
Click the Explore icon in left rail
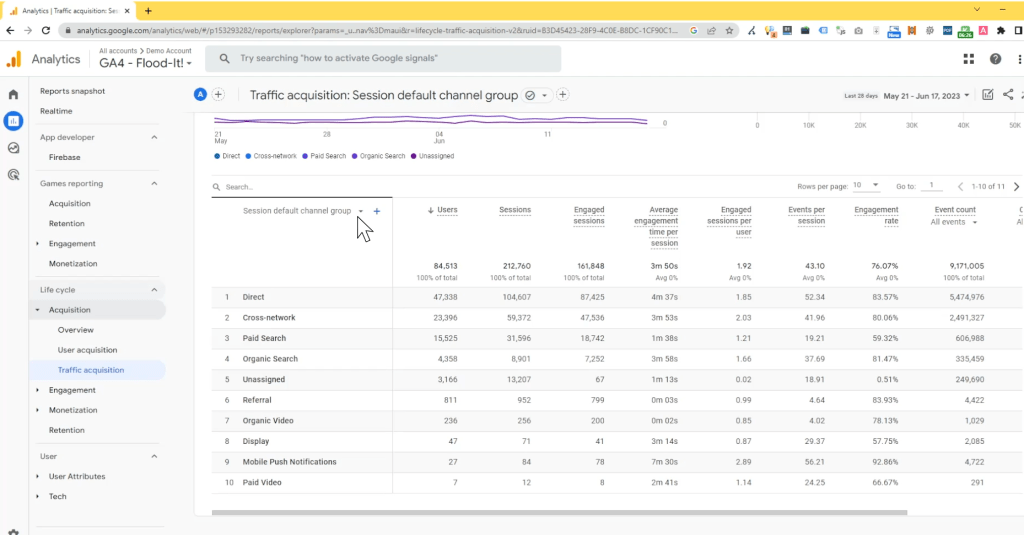[x=13, y=147]
